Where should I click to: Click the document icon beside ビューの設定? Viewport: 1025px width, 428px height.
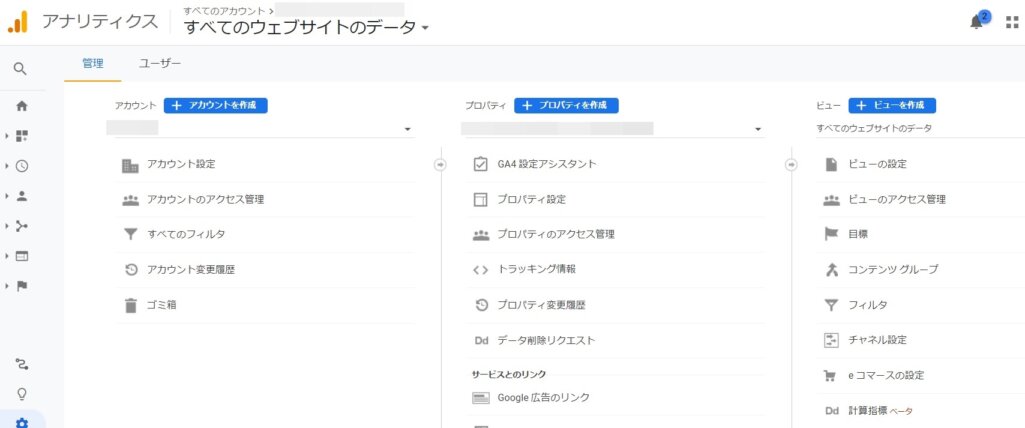point(831,164)
